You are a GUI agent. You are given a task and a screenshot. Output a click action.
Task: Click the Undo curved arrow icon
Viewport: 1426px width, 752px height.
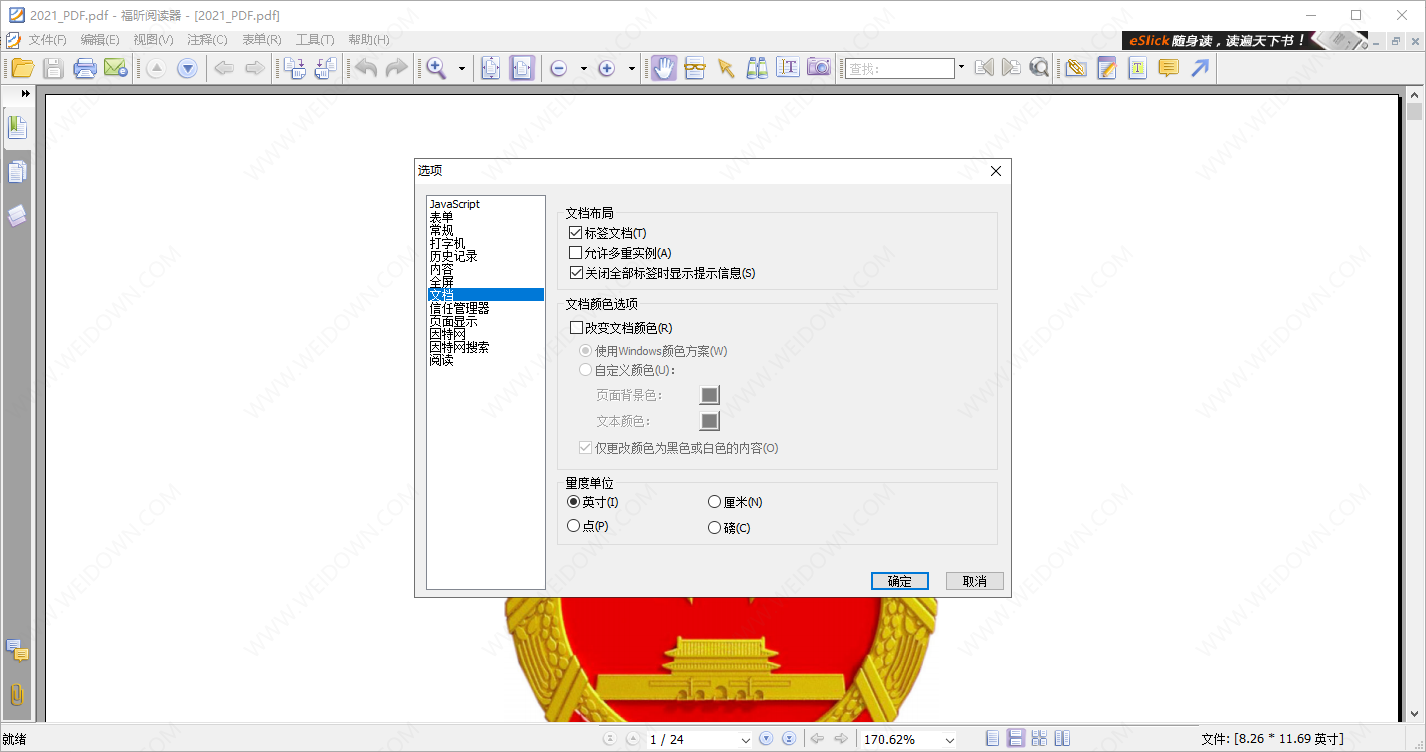coord(366,68)
